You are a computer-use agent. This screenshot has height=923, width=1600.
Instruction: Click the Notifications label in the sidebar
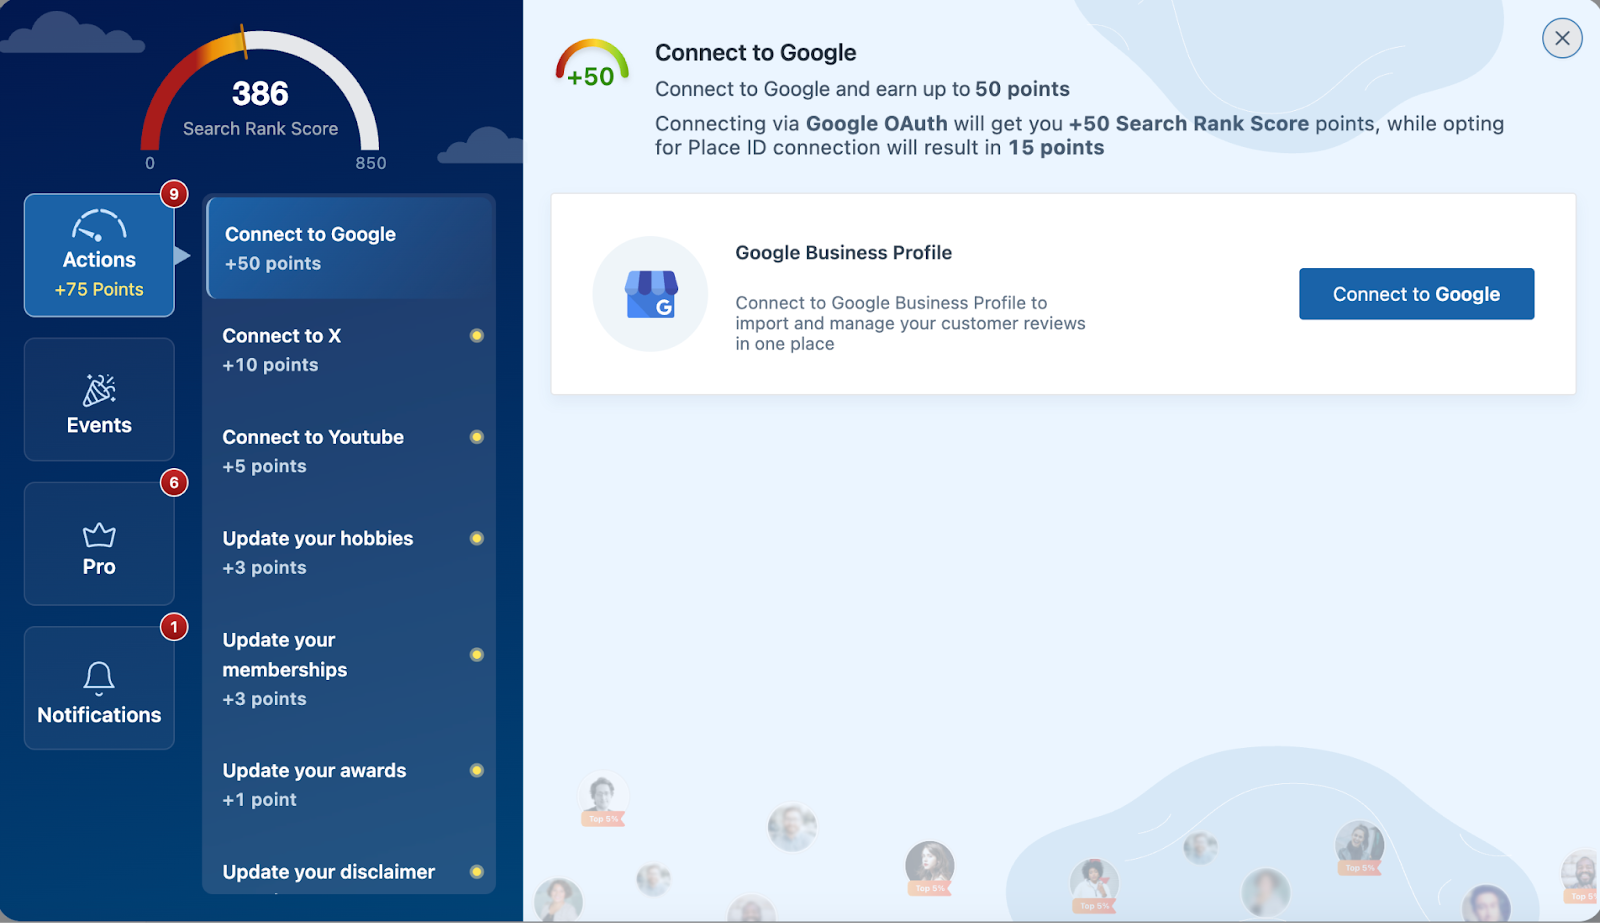coord(99,715)
